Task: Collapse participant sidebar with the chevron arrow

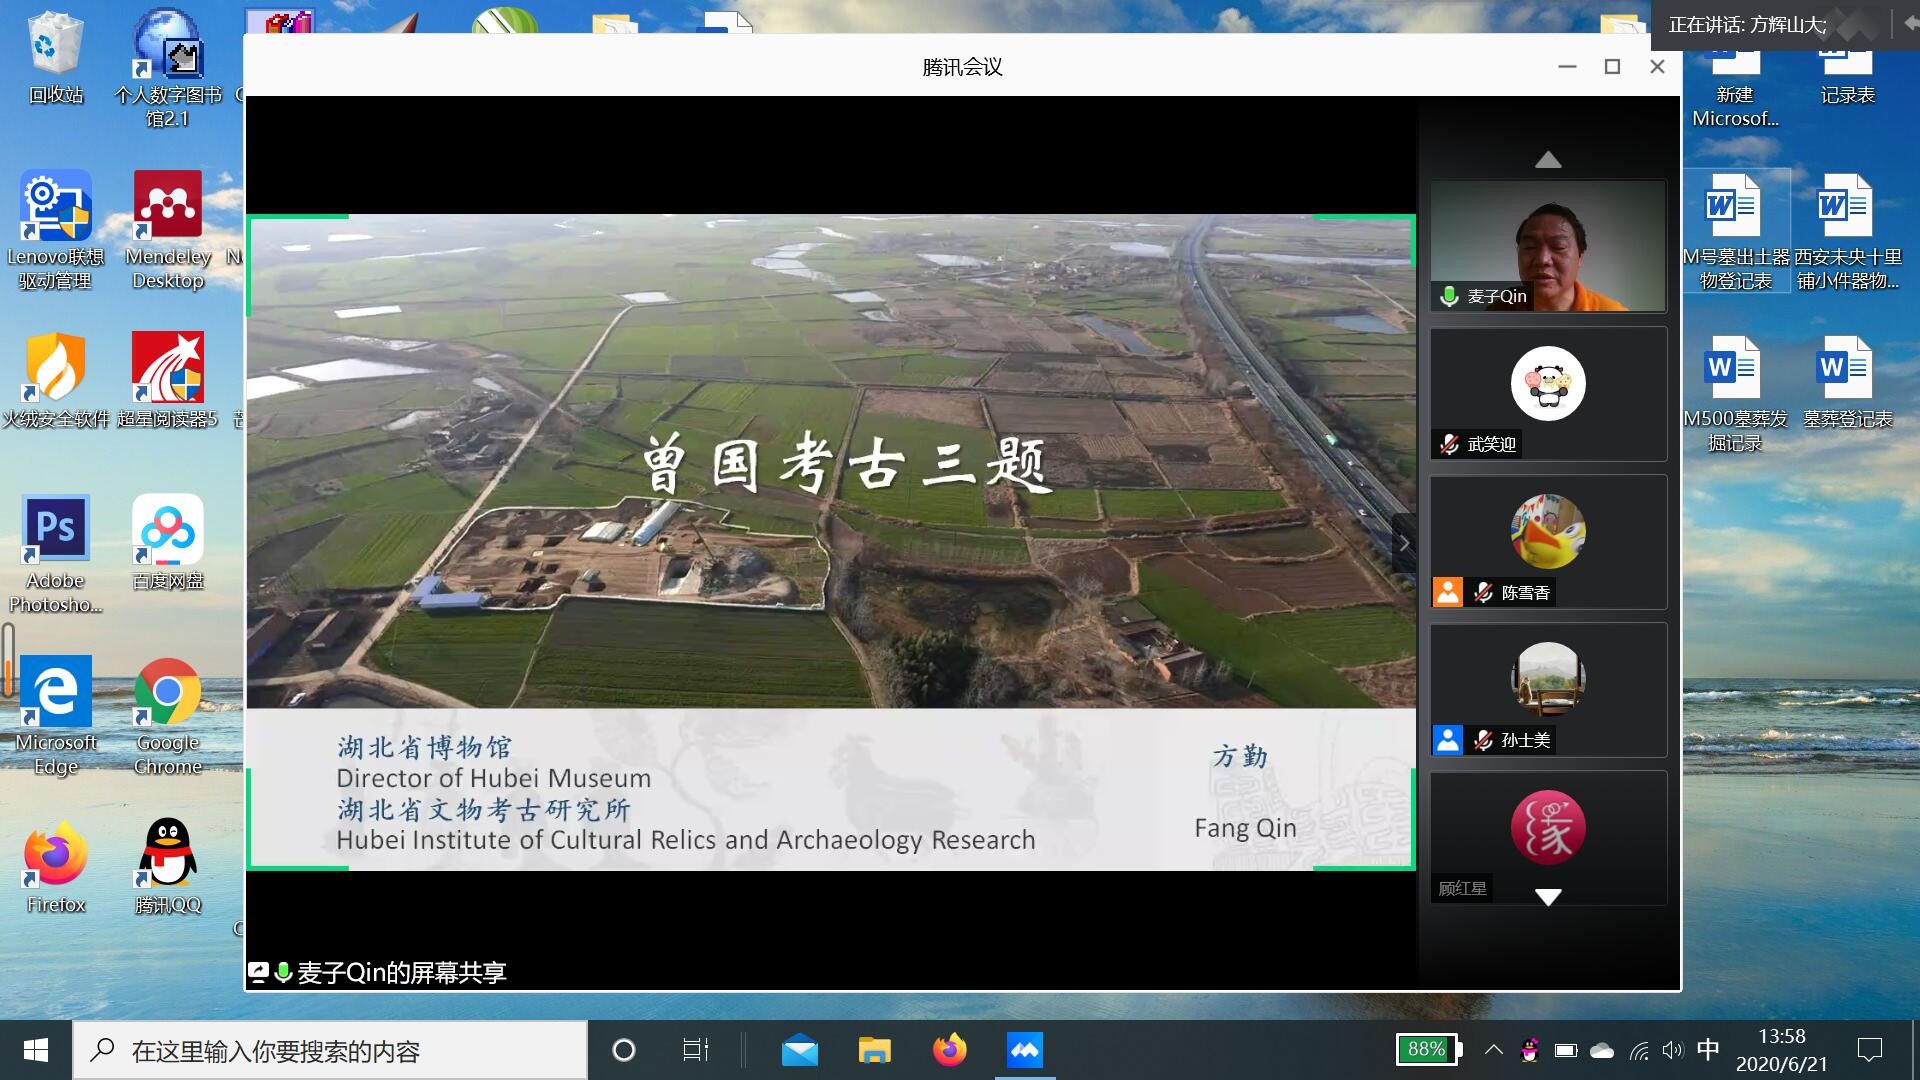Action: coord(1404,544)
